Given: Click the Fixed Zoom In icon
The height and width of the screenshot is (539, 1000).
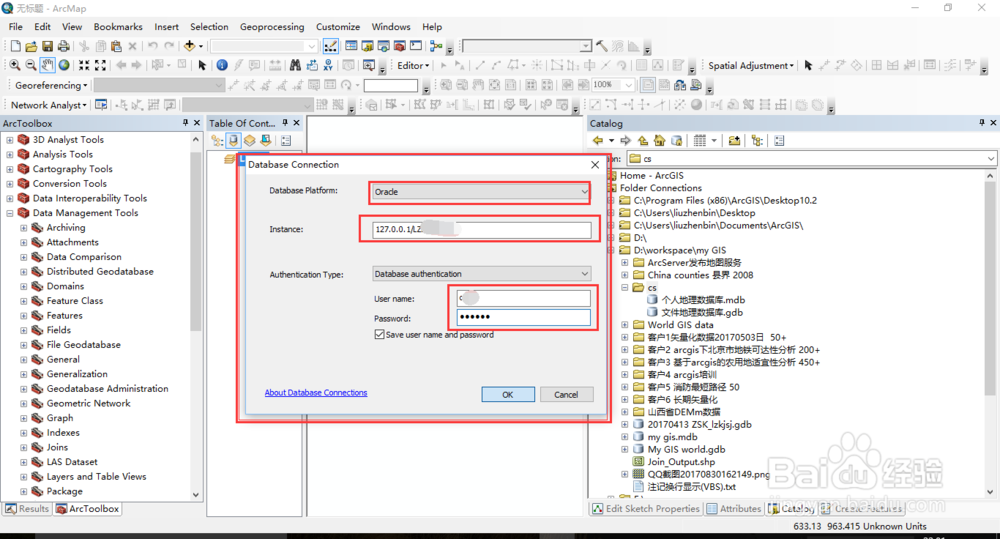Looking at the screenshot, I should pyautogui.click(x=84, y=65).
